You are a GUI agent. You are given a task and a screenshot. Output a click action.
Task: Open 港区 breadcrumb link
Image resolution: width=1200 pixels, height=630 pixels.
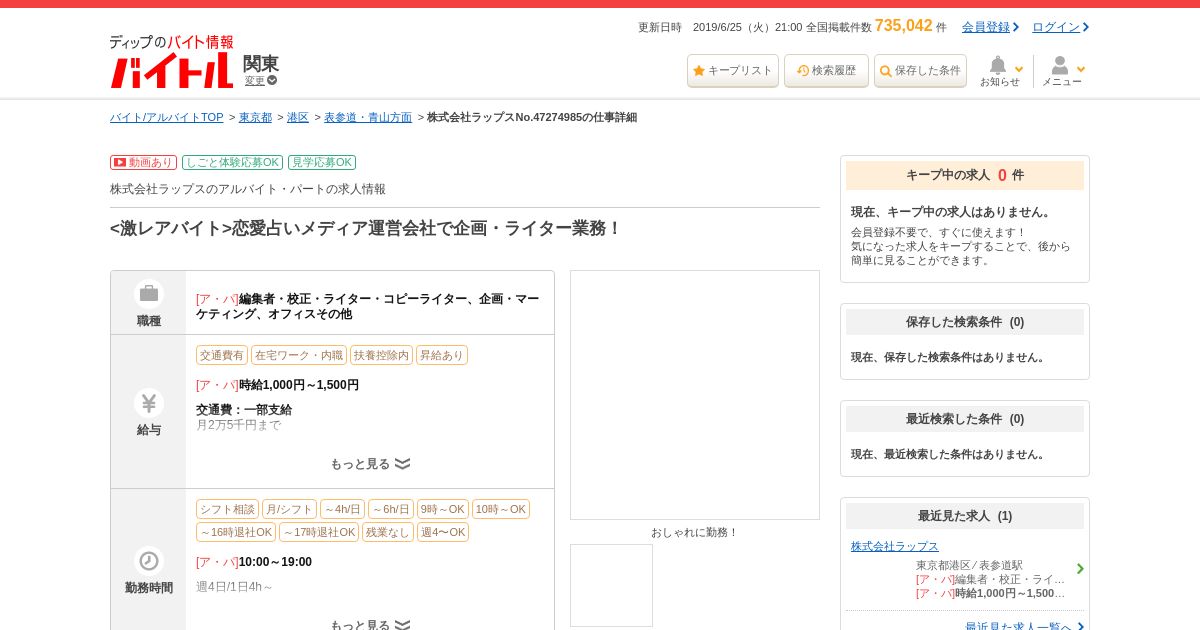(x=298, y=117)
